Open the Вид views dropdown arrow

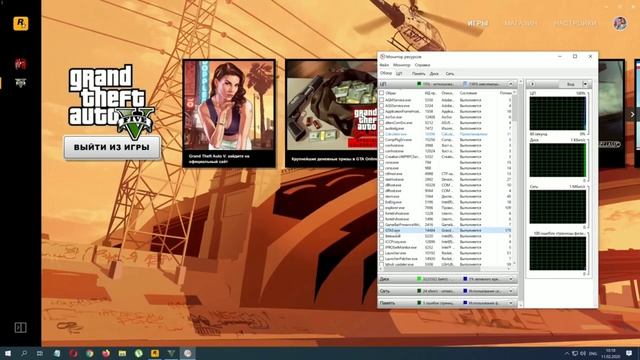585,84
